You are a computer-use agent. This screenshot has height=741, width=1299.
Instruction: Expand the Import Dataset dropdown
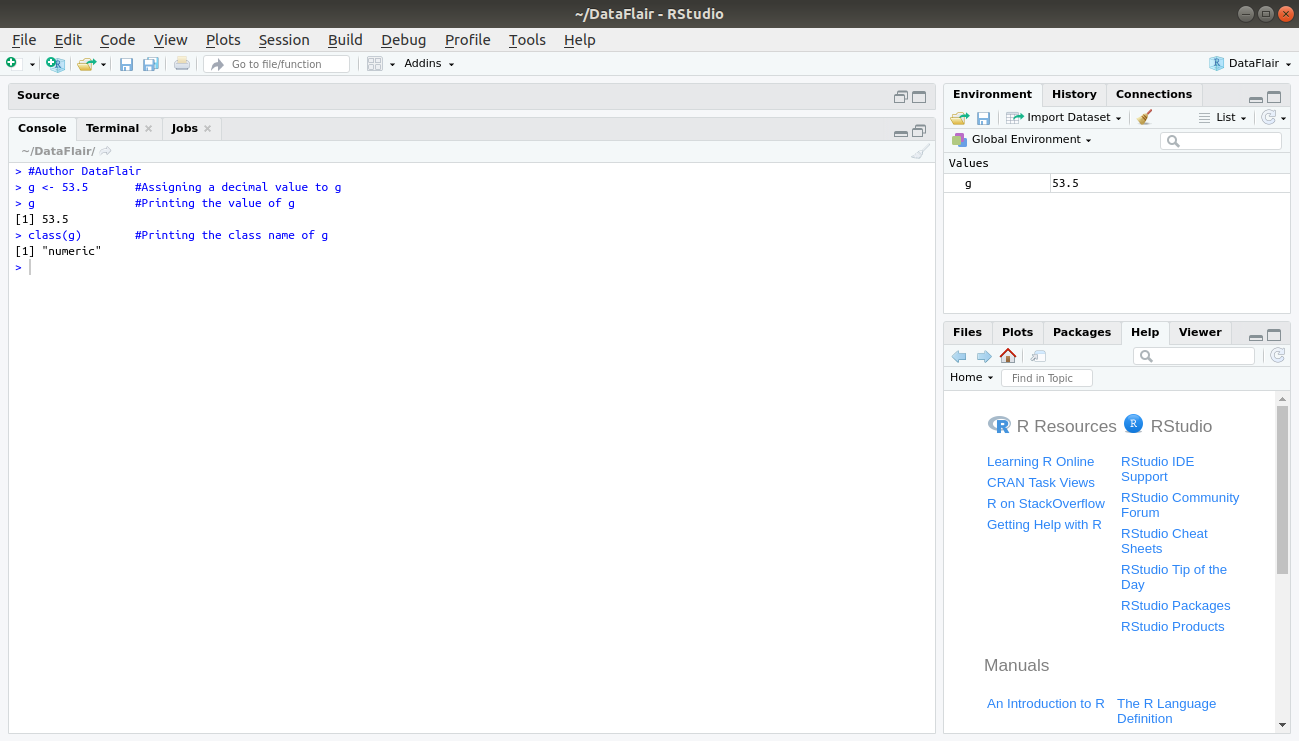click(x=1063, y=118)
